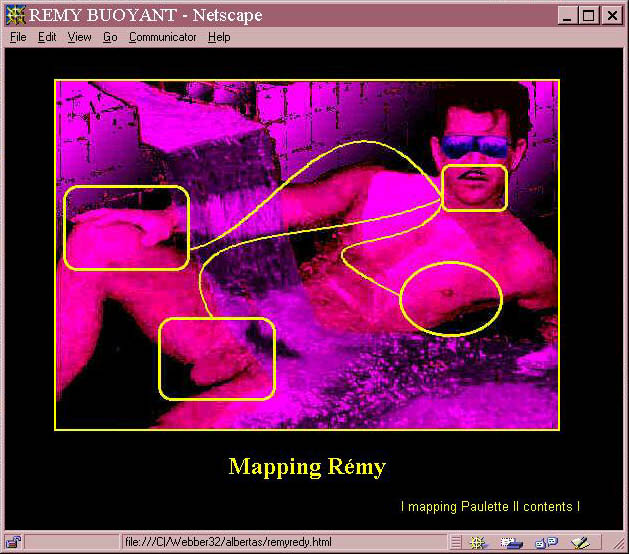
Task: Open Navigator from the component bar
Action: 478,543
